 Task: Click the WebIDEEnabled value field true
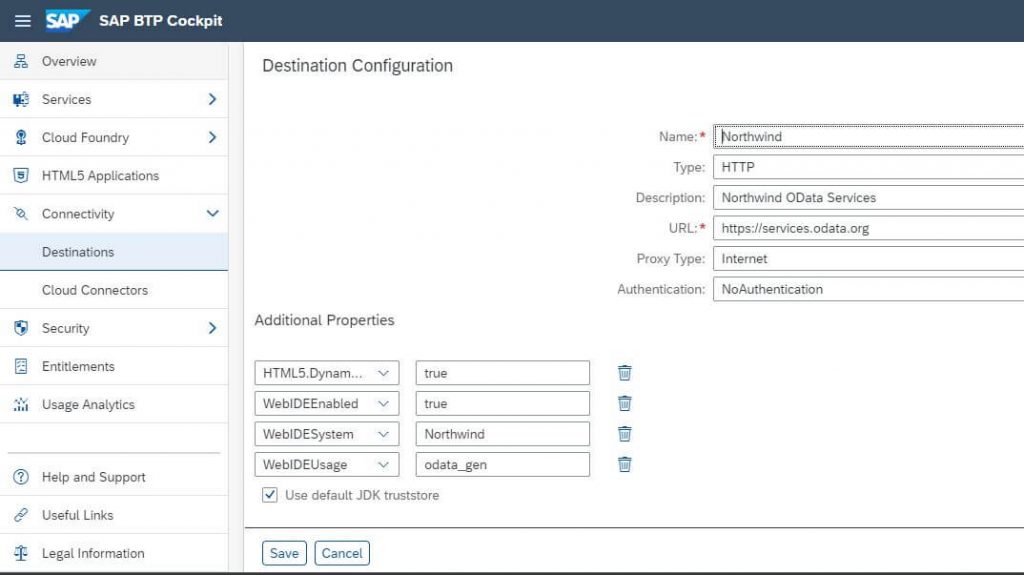[503, 404]
